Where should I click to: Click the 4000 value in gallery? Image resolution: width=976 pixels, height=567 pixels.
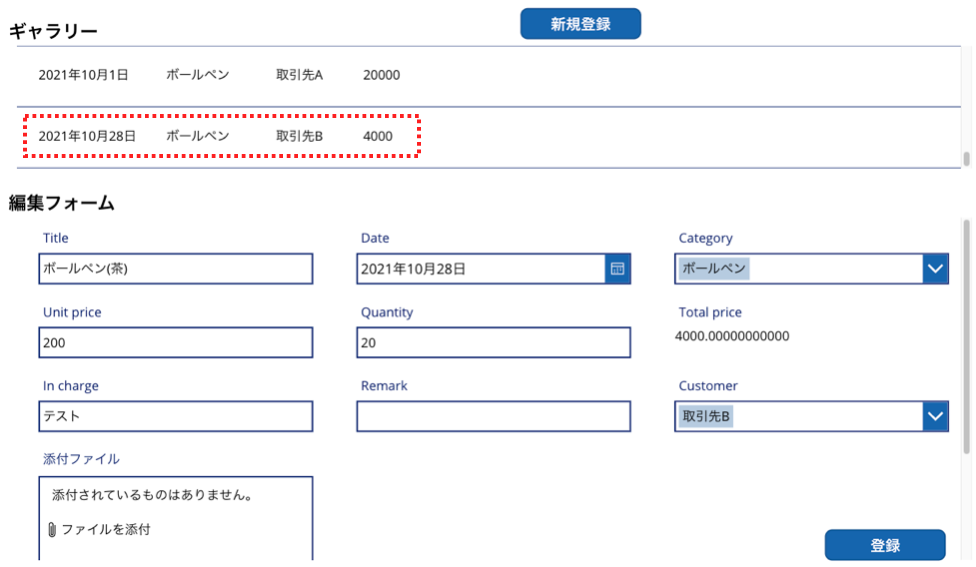pos(378,136)
